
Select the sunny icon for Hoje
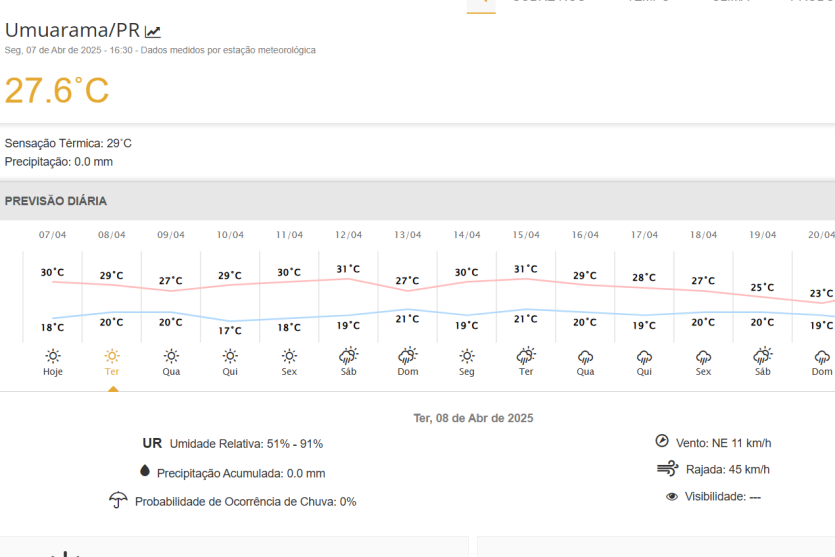pos(53,355)
